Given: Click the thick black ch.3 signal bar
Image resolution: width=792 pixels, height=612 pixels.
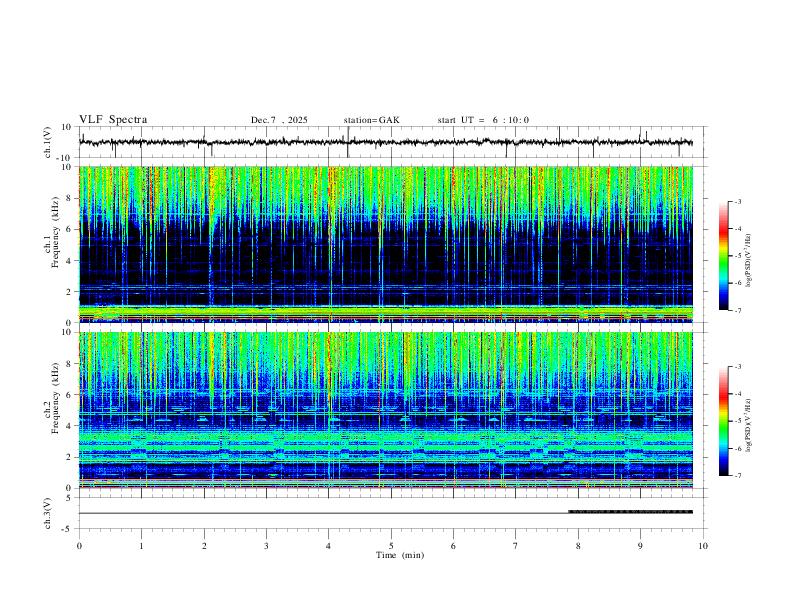Looking at the screenshot, I should (630, 512).
